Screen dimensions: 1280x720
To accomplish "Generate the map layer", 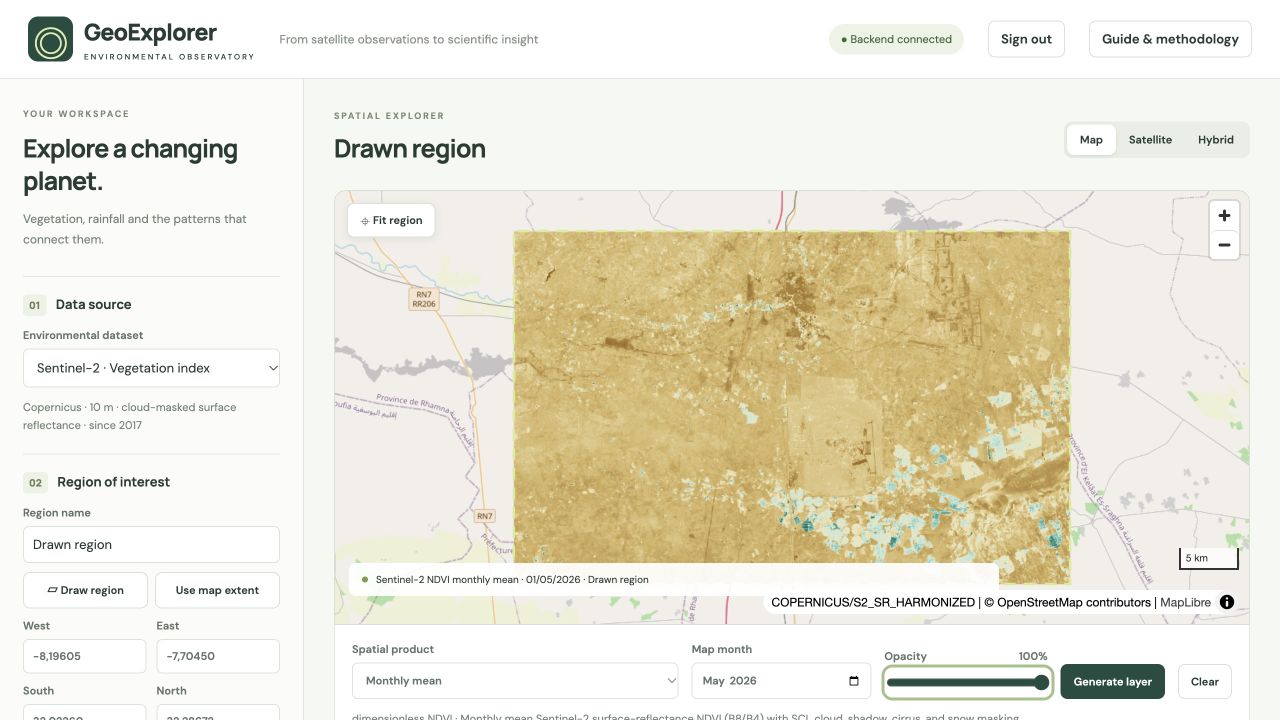I will pyautogui.click(x=1112, y=681).
